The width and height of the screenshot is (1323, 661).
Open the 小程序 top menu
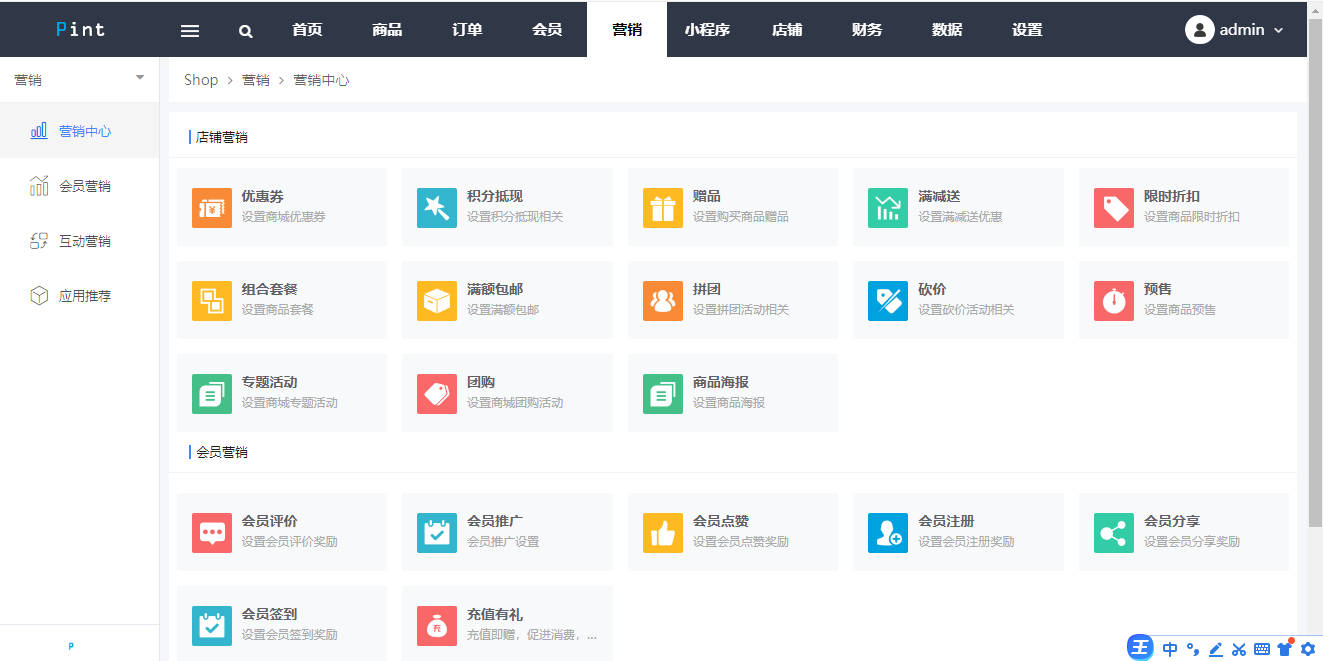pos(707,29)
